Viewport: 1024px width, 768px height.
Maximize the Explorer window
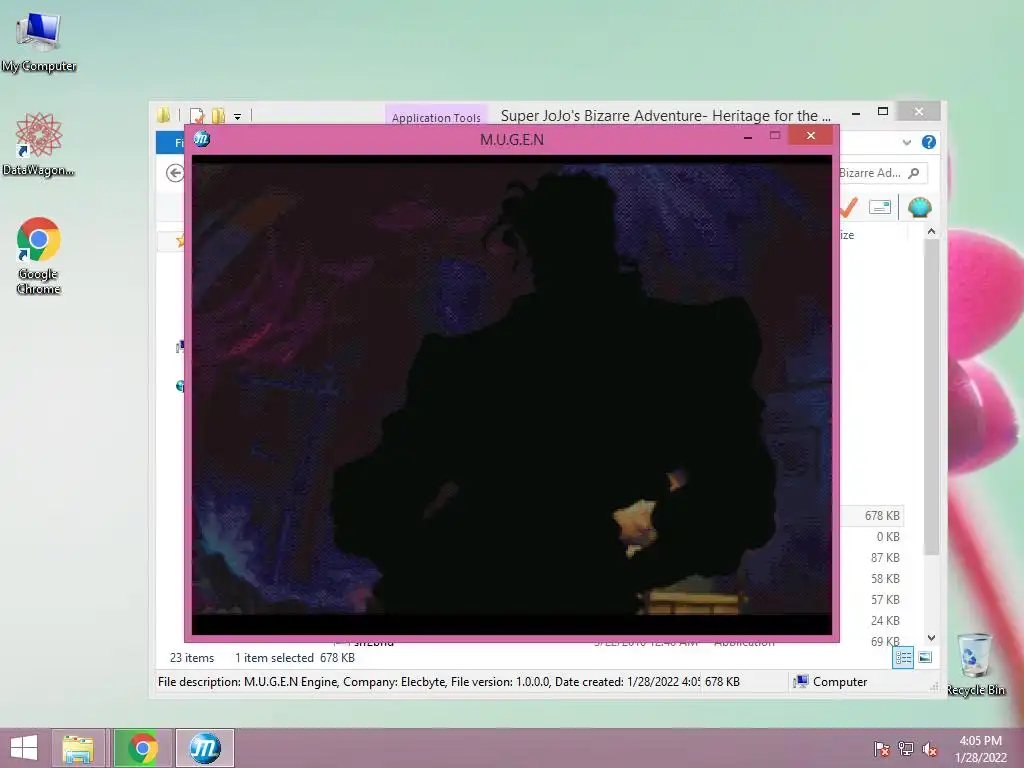(x=883, y=112)
